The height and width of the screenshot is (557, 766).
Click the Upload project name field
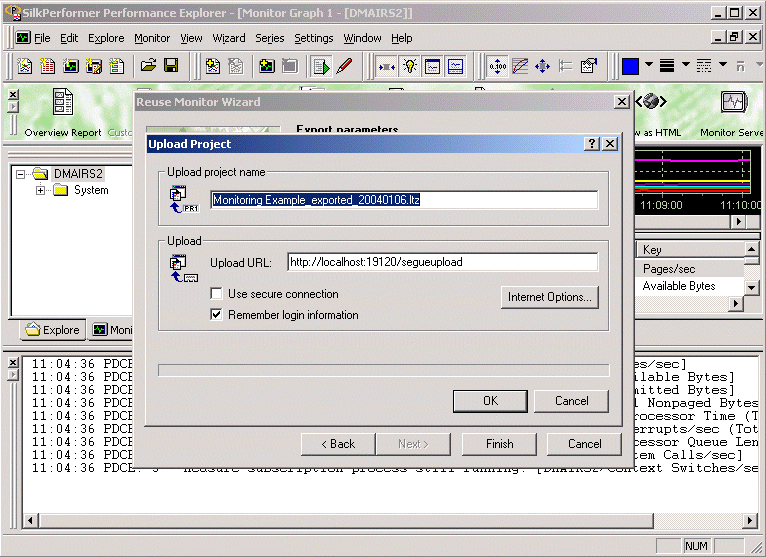pos(404,200)
